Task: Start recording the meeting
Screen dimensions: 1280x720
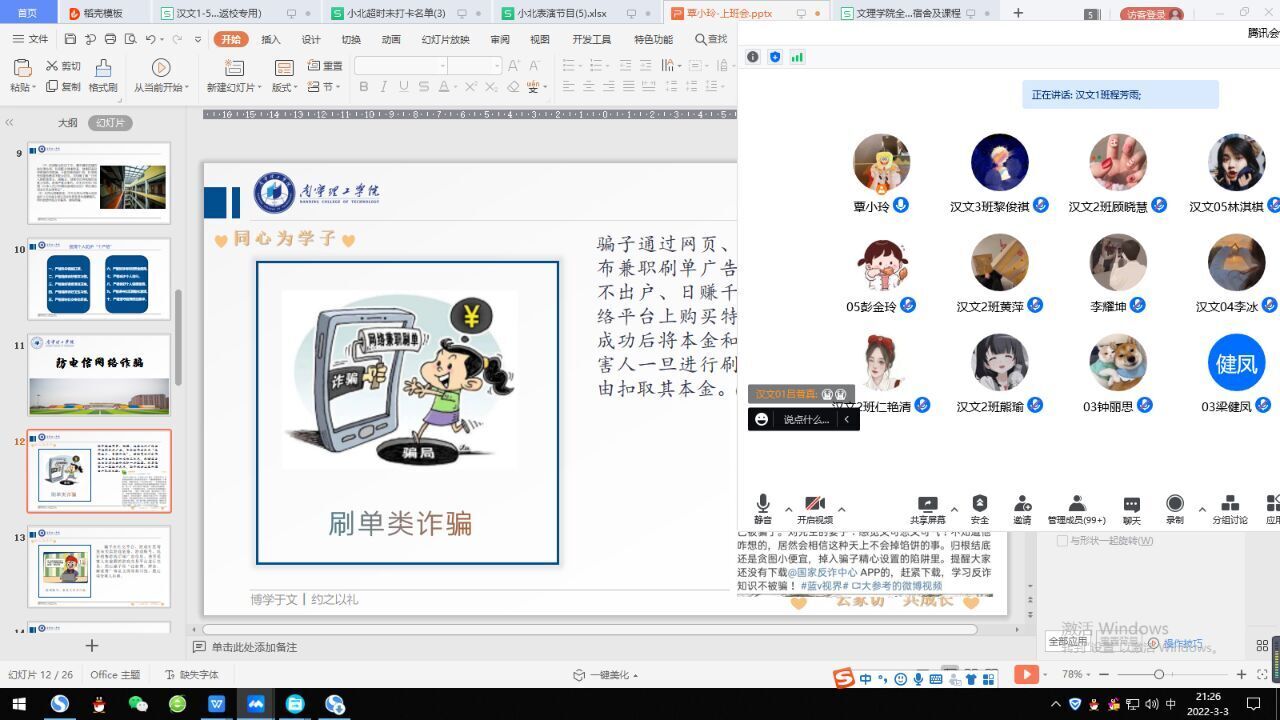Action: 1175,508
